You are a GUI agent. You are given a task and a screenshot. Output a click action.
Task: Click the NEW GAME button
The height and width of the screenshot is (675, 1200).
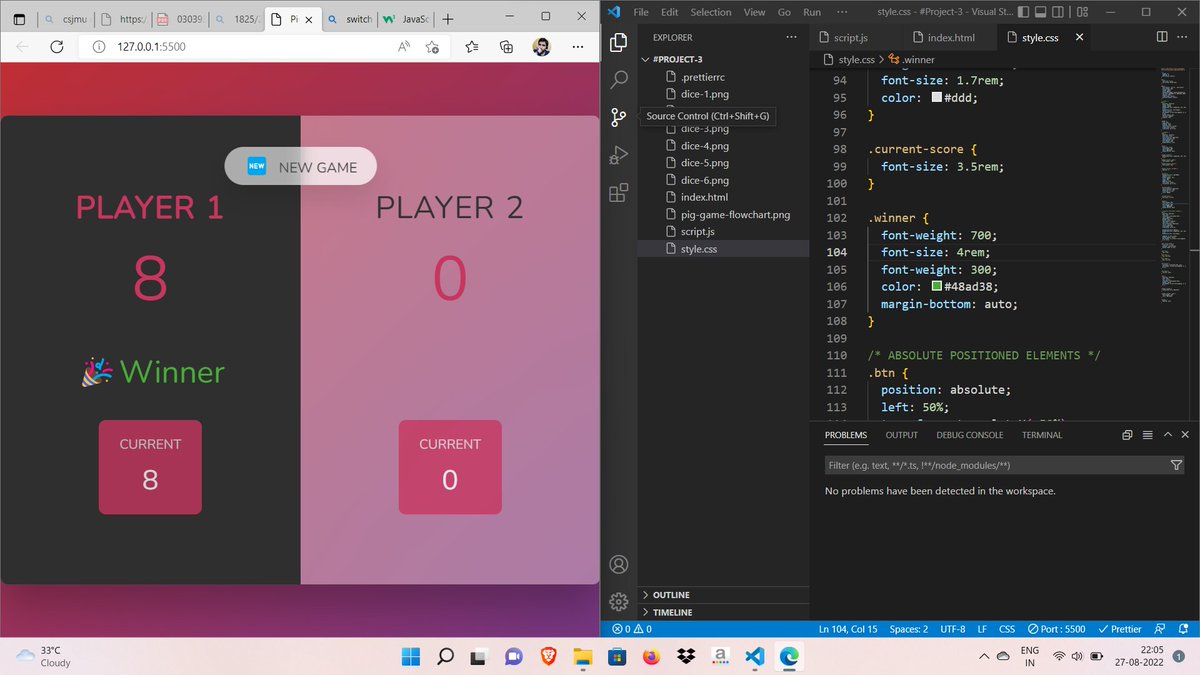click(x=300, y=167)
